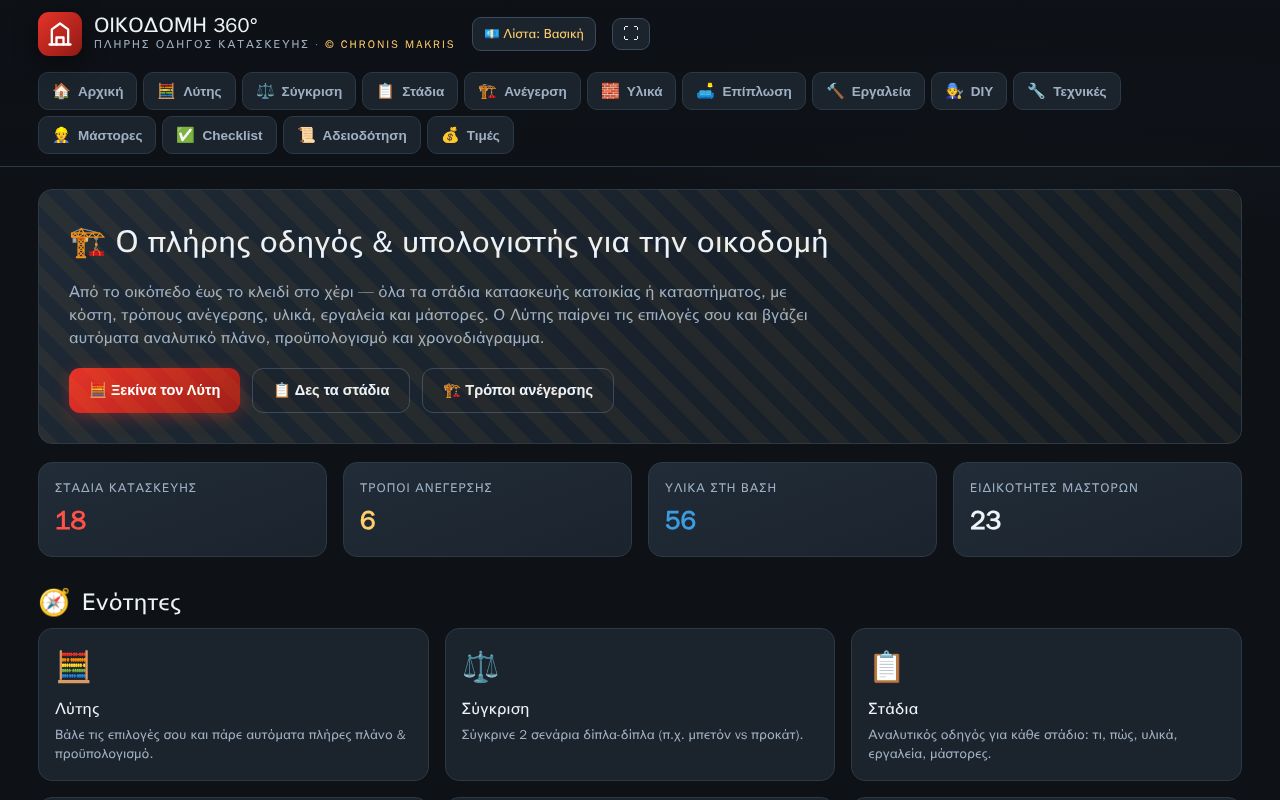Image resolution: width=1280 pixels, height=800 pixels.
Task: Toggle the Λίστα: Βασική price list
Action: pos(534,34)
